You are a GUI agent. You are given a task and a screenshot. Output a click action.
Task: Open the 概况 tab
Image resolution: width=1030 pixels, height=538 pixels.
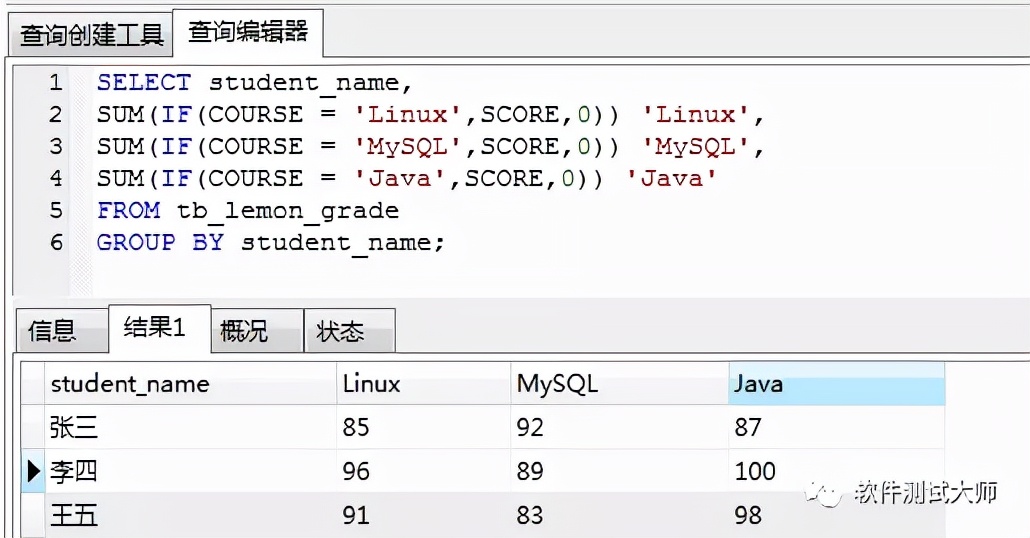(244, 331)
